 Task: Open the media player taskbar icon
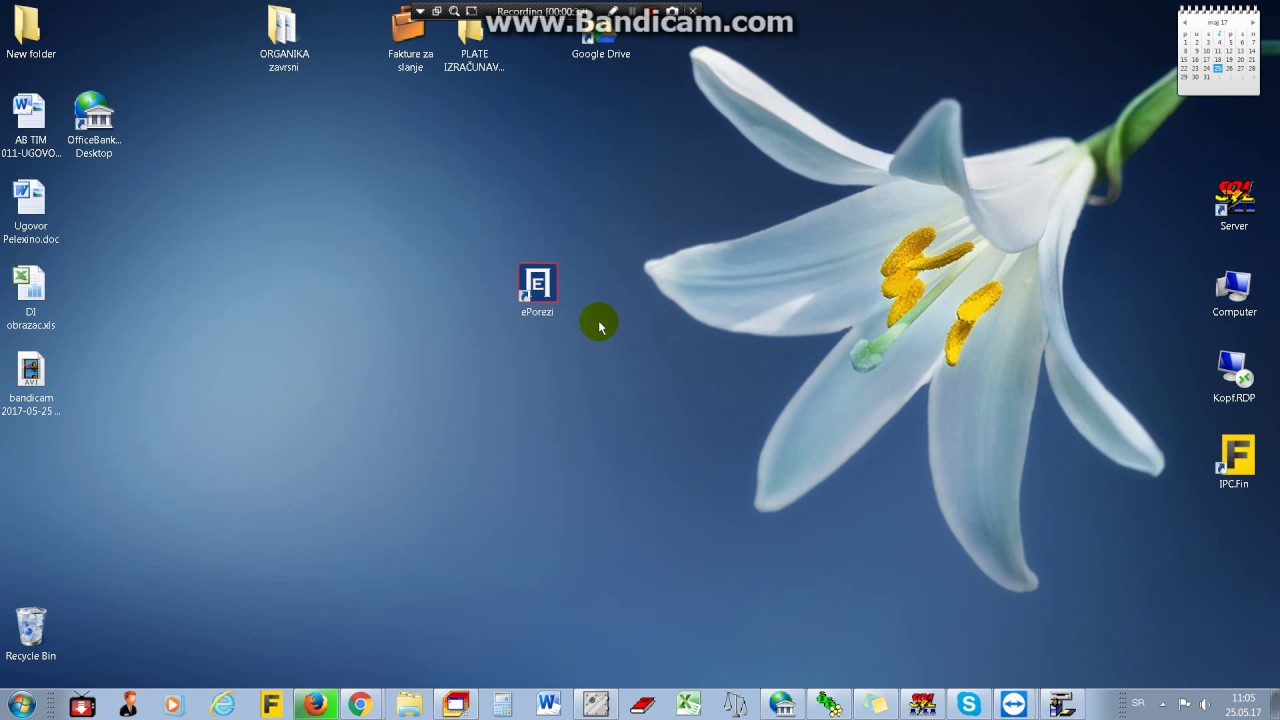174,704
